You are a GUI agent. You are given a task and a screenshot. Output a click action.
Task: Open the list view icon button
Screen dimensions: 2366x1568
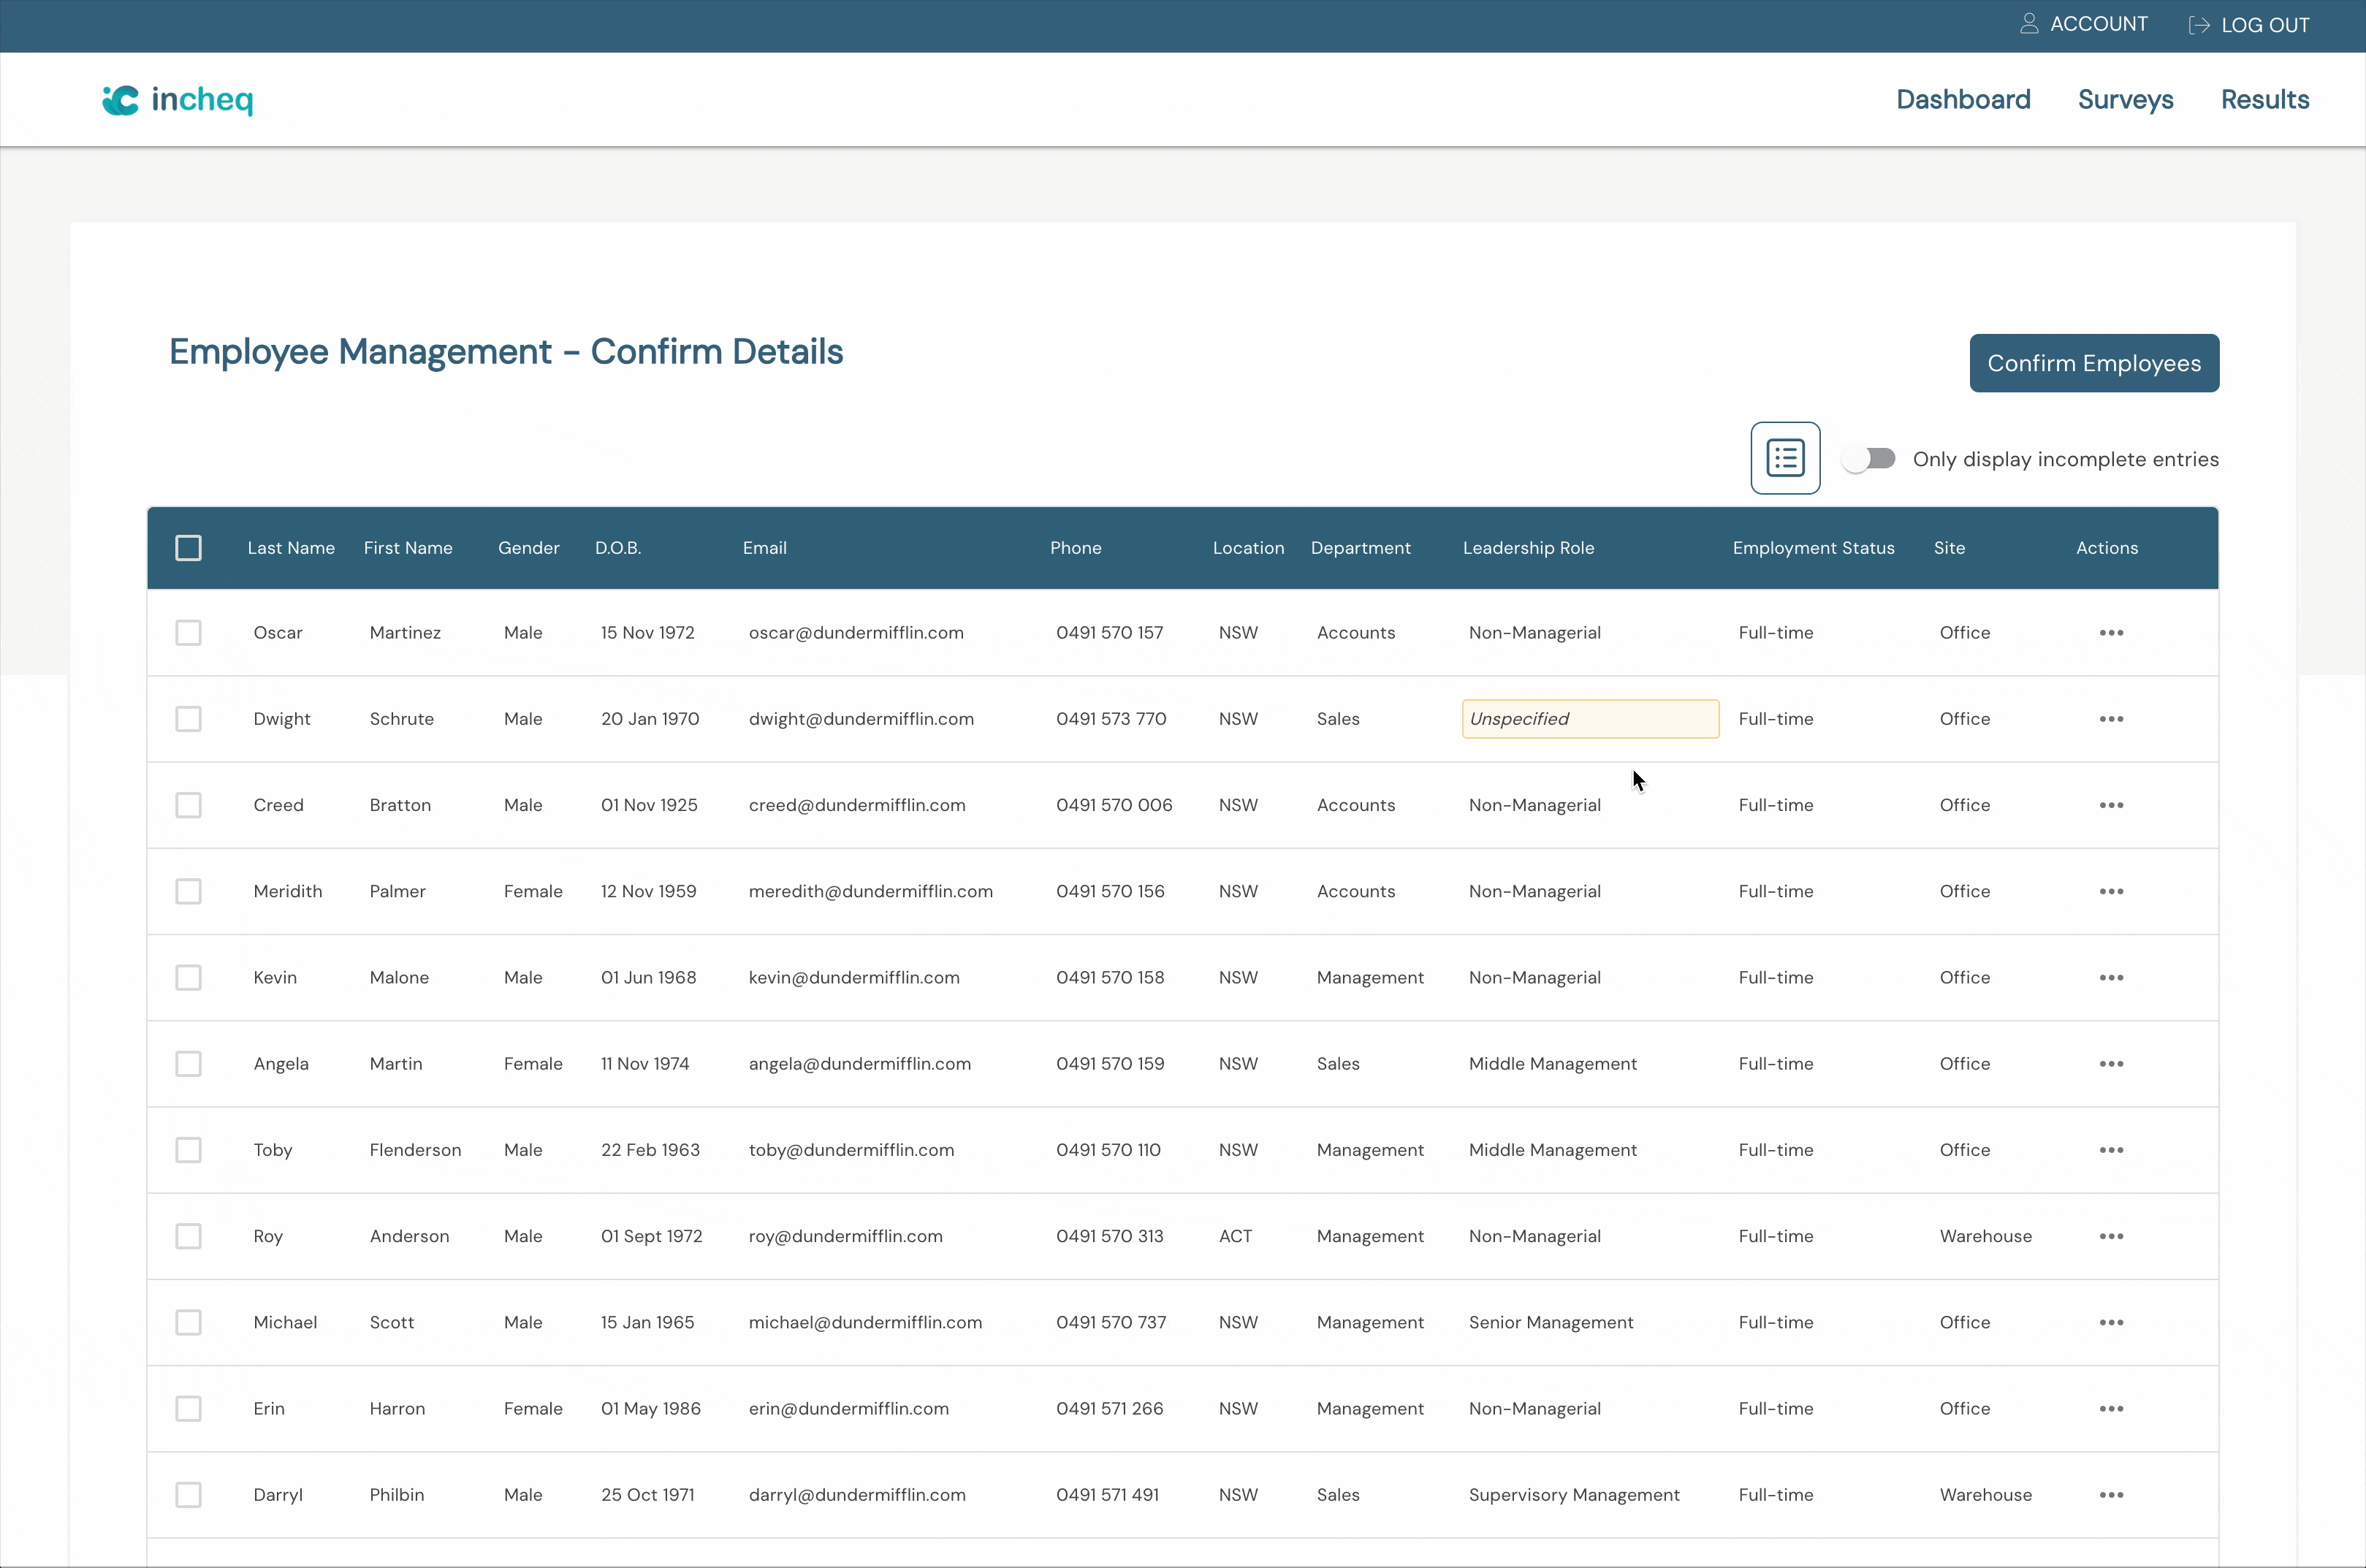[x=1785, y=458]
